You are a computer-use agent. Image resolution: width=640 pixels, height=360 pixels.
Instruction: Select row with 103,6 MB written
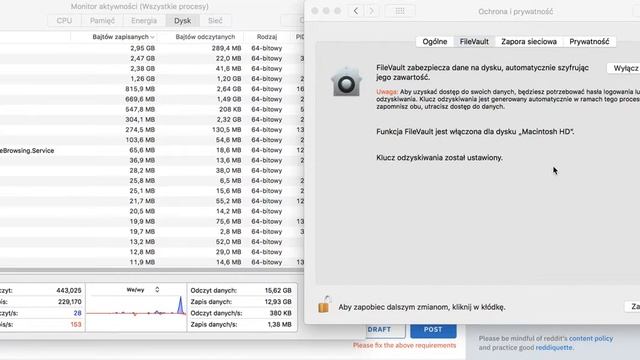click(152, 140)
